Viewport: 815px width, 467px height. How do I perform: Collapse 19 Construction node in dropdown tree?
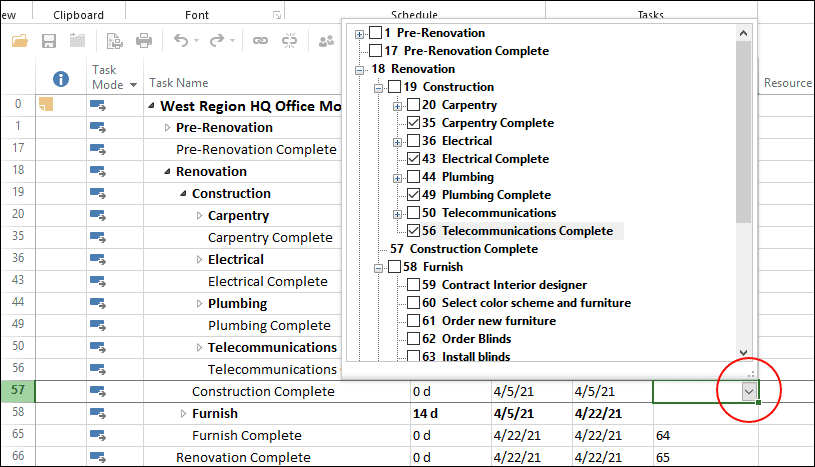(378, 88)
